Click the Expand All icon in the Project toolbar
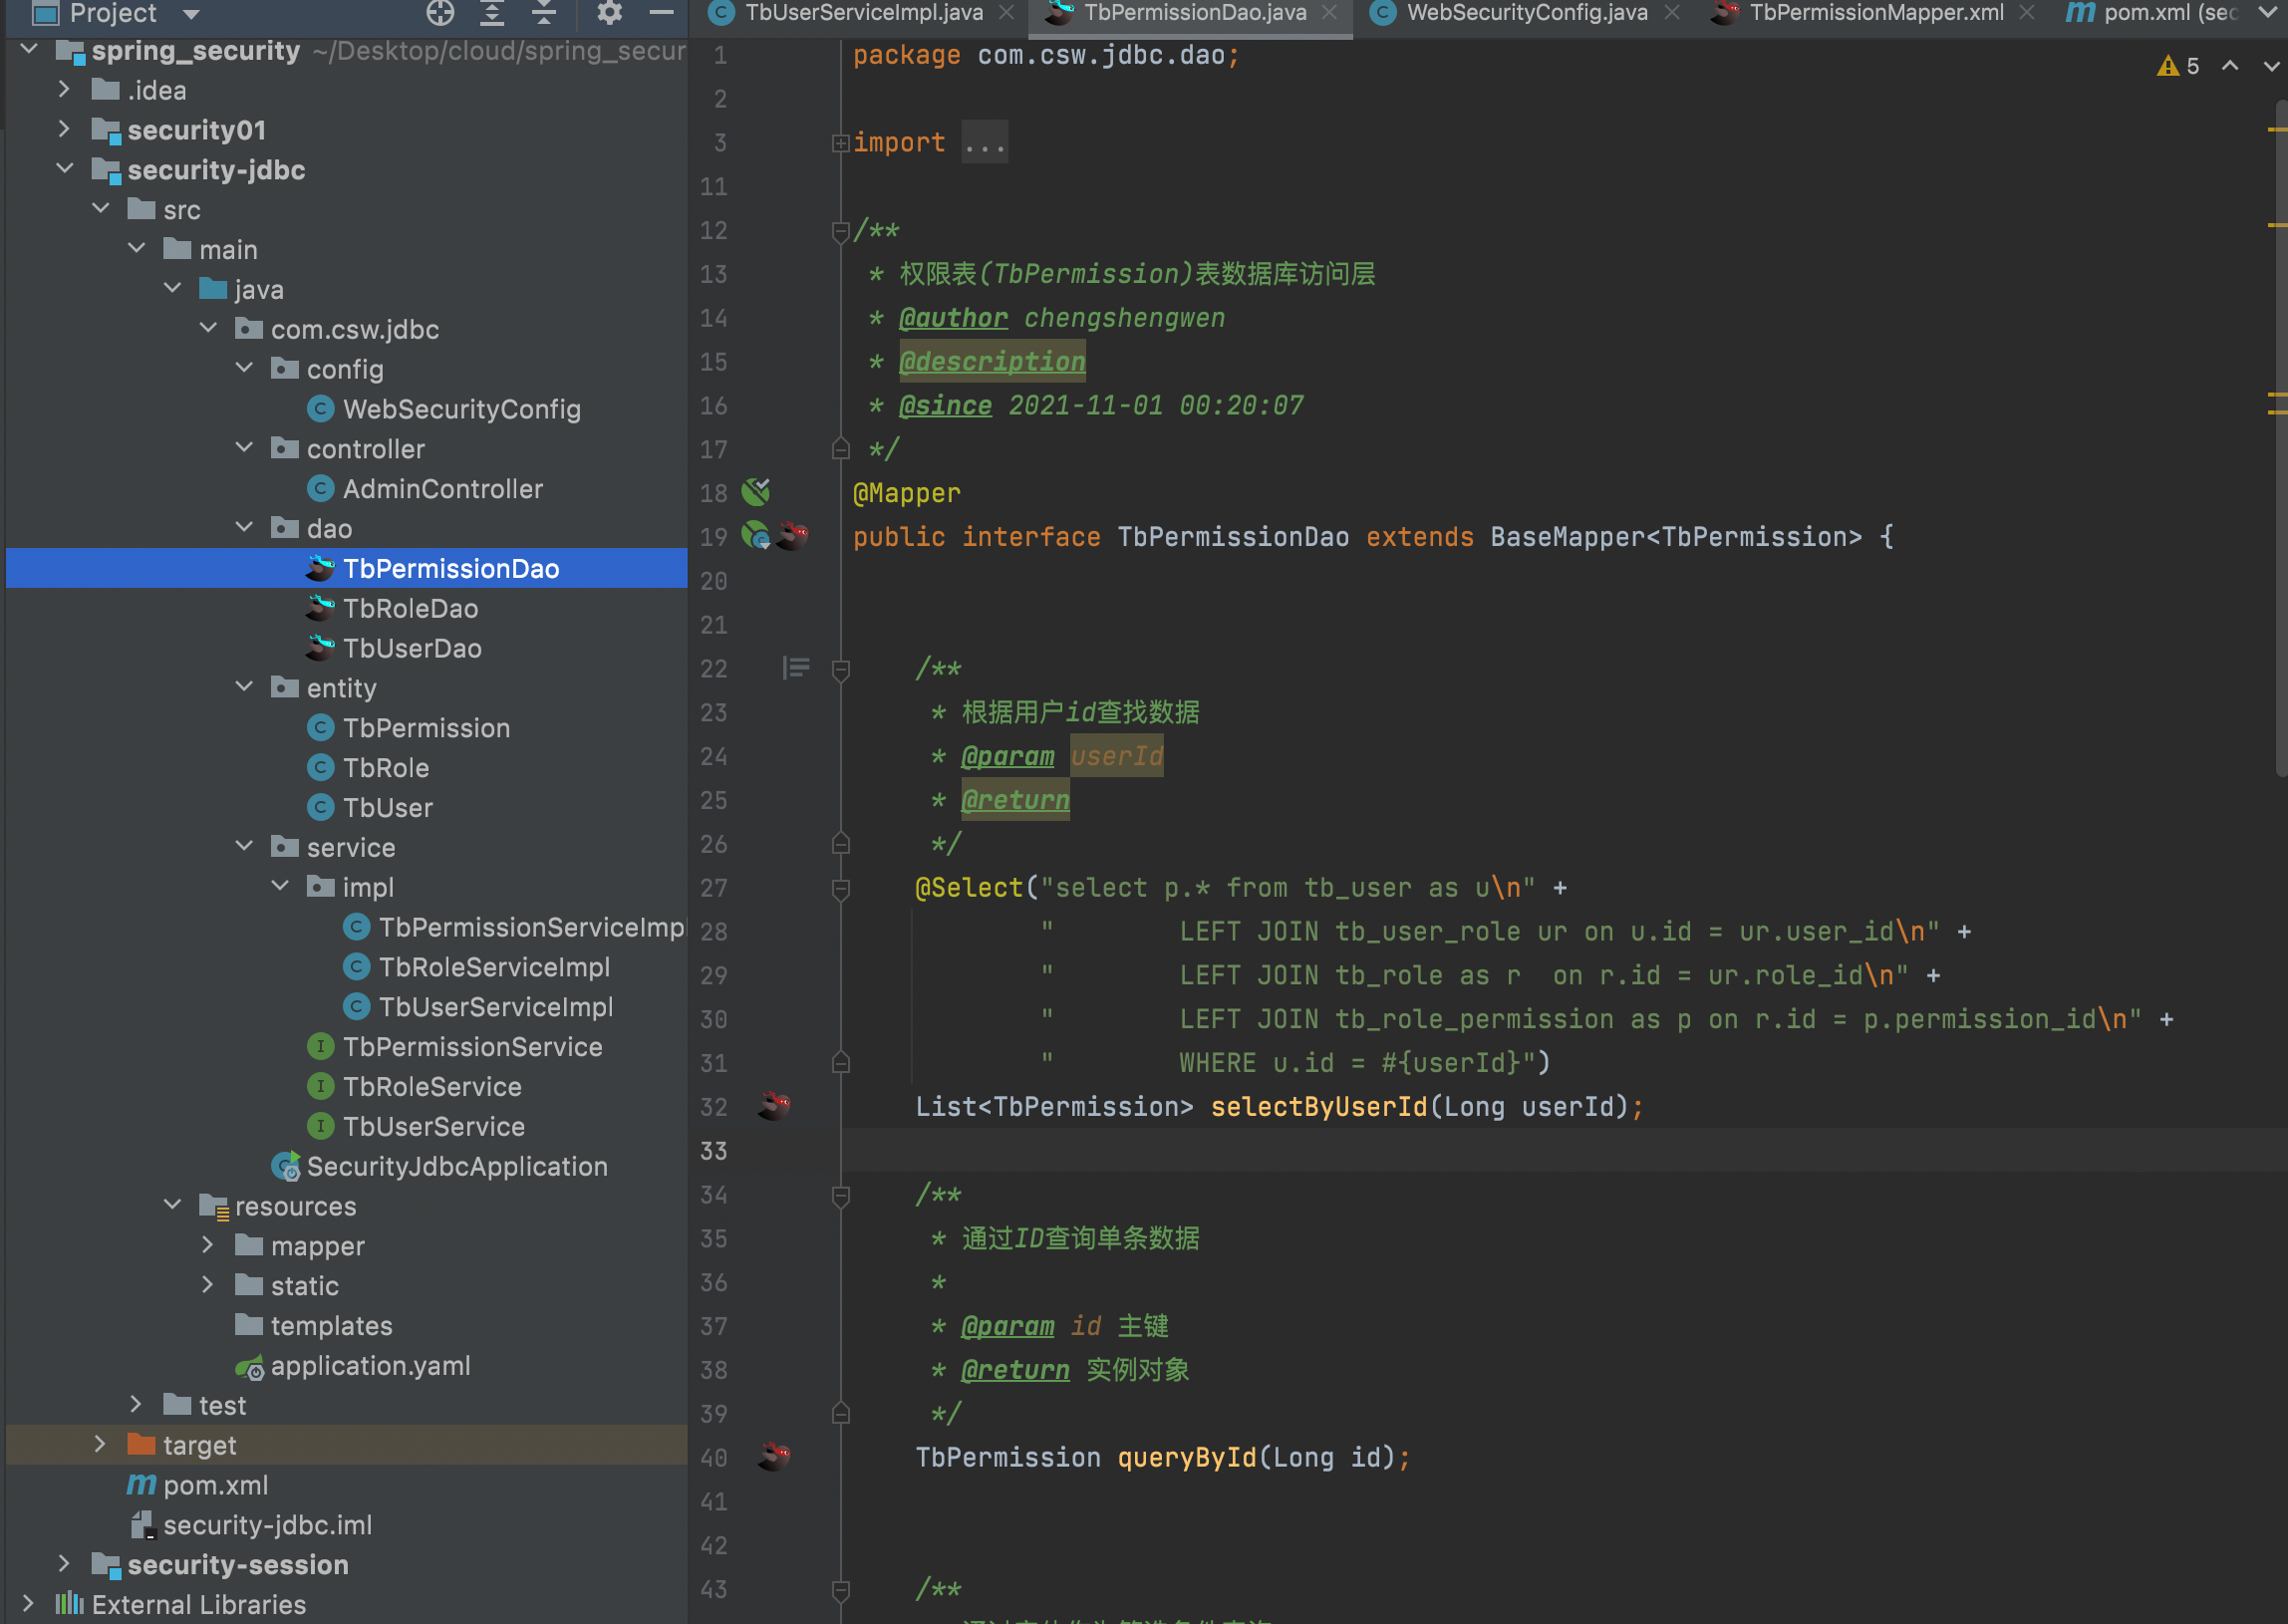2288x1624 pixels. (492, 13)
